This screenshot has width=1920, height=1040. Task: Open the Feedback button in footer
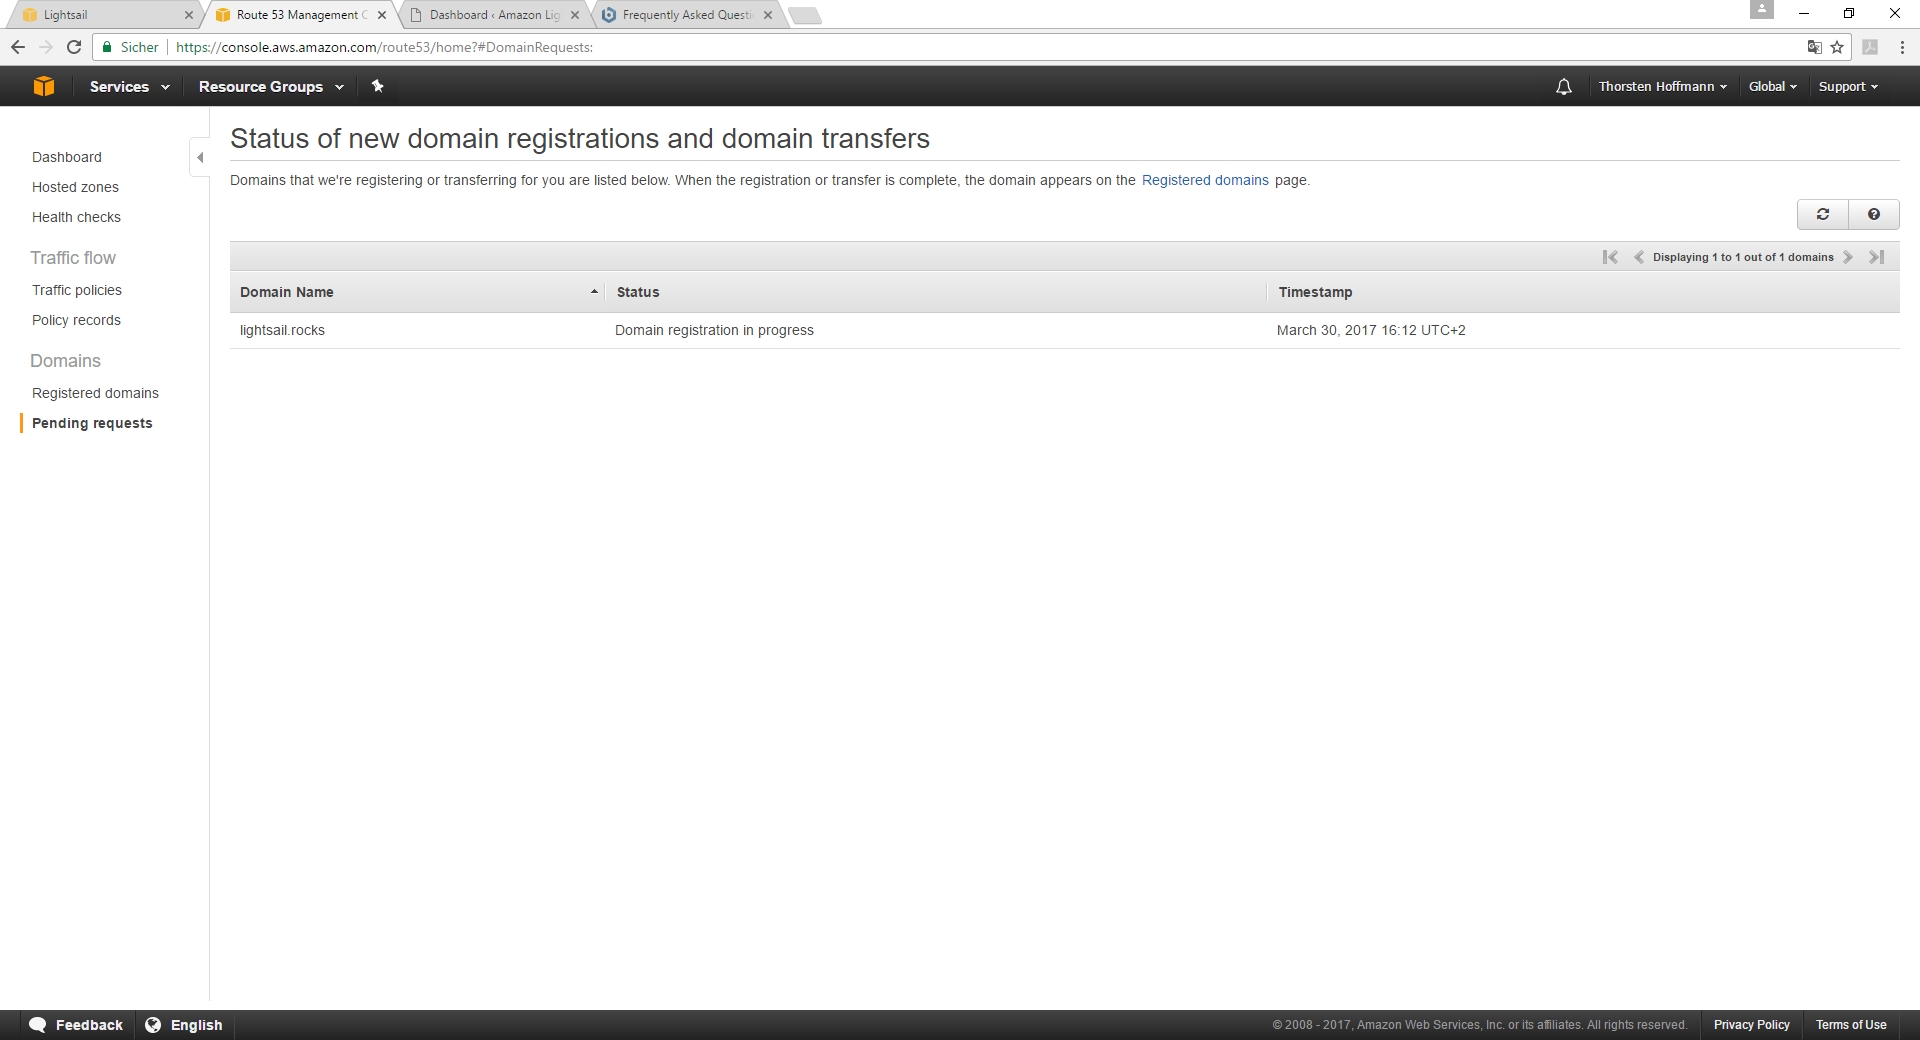pyautogui.click(x=76, y=1025)
